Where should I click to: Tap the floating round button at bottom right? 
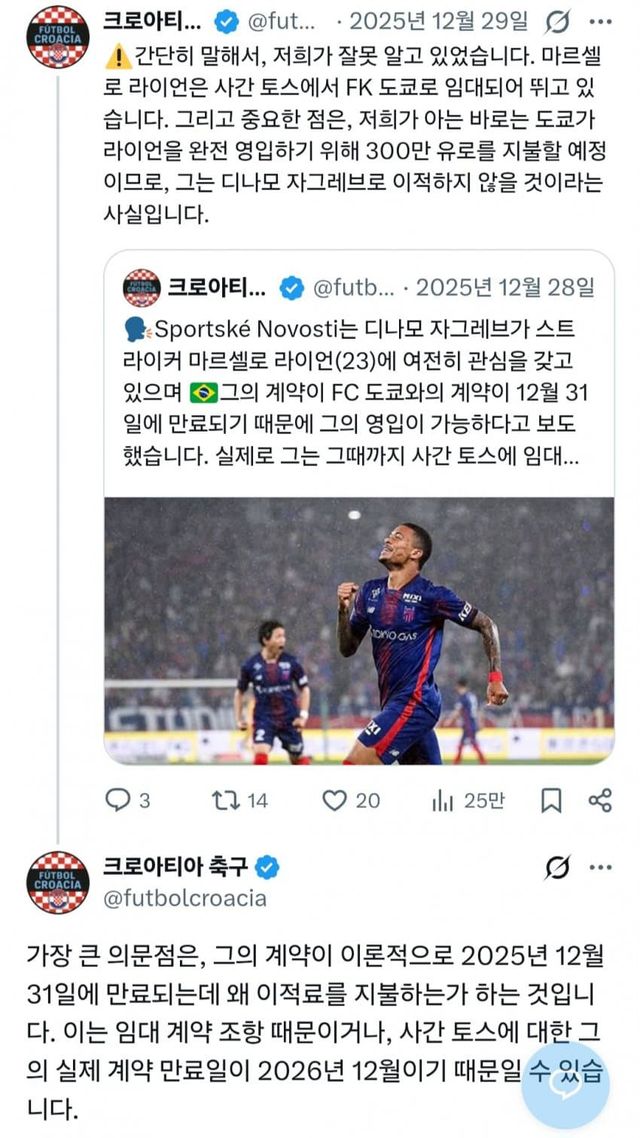coord(566,1085)
